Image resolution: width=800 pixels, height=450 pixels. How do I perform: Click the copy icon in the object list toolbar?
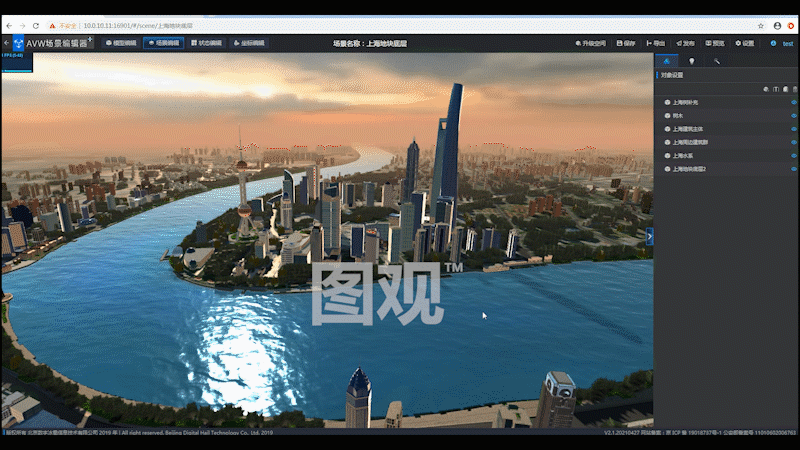(x=785, y=89)
